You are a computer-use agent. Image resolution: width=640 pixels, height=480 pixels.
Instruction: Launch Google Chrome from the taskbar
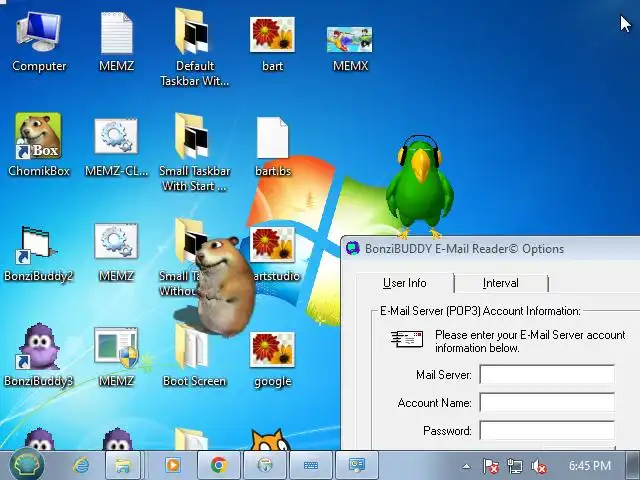point(219,465)
